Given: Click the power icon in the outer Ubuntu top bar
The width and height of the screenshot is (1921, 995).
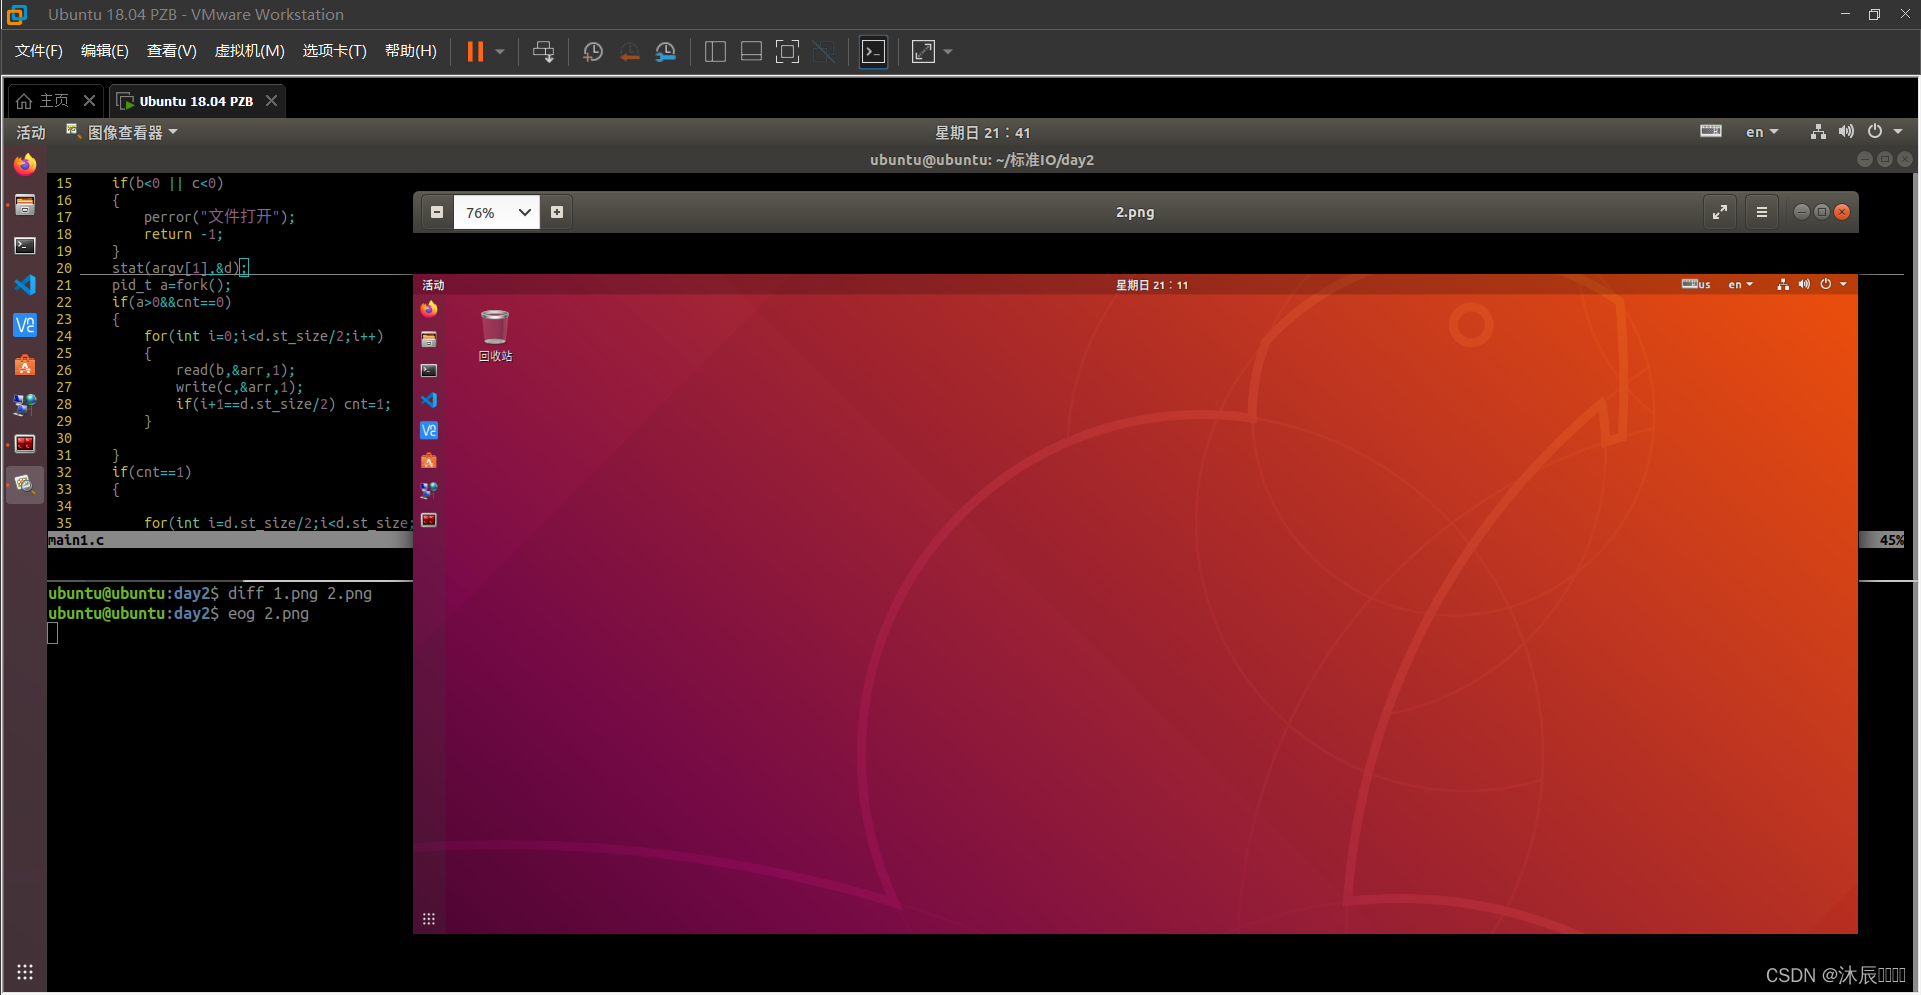Looking at the screenshot, I should coord(1875,131).
